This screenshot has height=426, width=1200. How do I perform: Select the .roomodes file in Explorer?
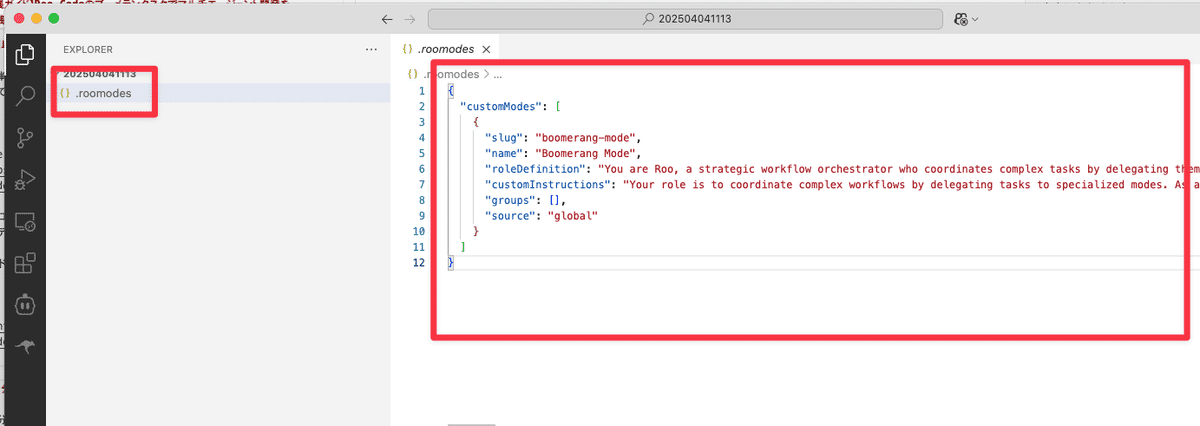[102, 93]
